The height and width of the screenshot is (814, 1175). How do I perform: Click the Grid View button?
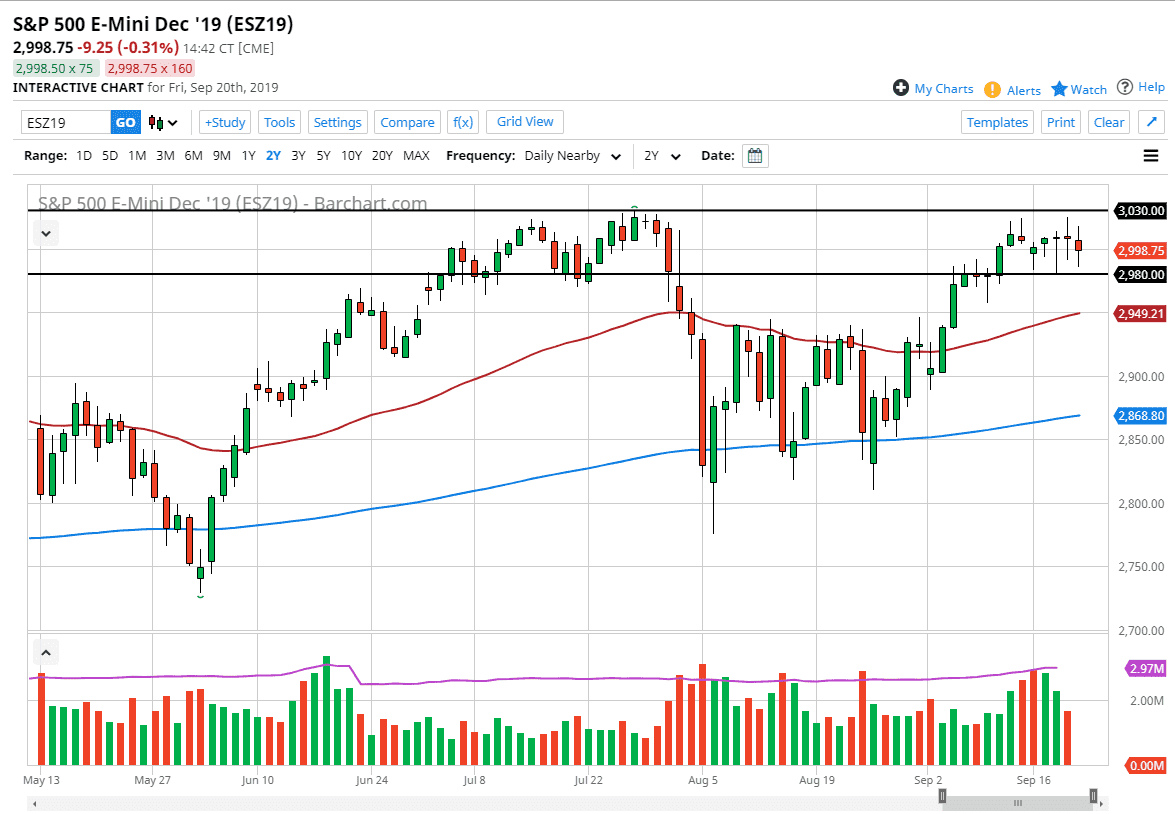[525, 121]
